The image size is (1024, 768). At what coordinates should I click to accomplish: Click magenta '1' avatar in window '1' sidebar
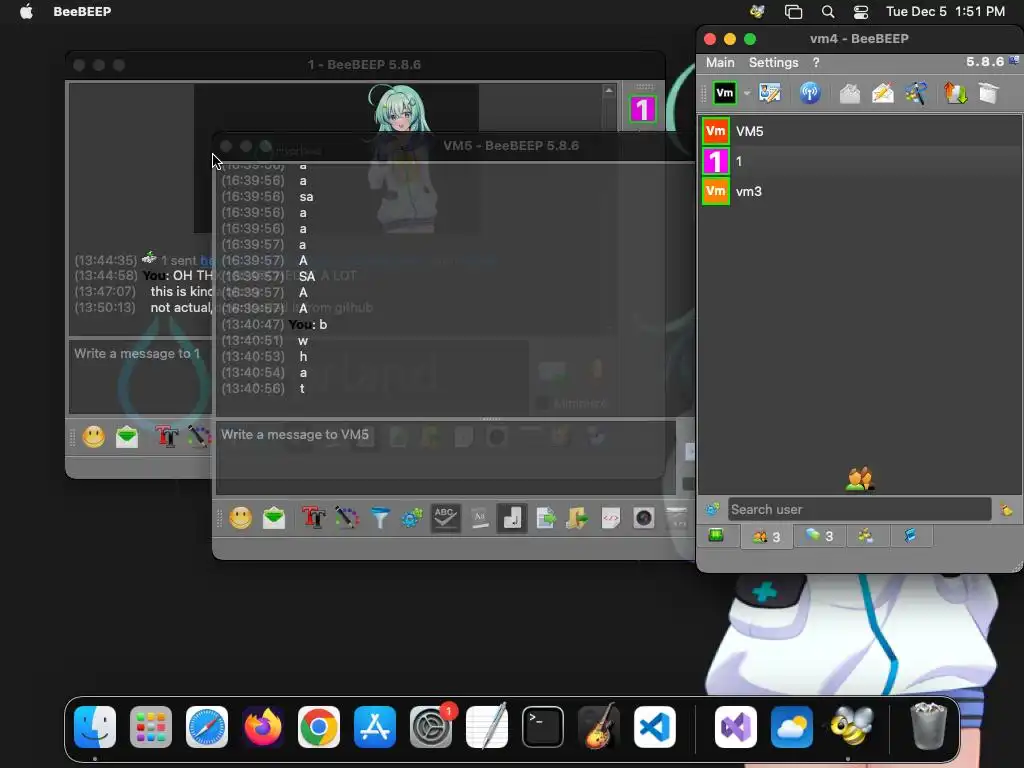(643, 109)
